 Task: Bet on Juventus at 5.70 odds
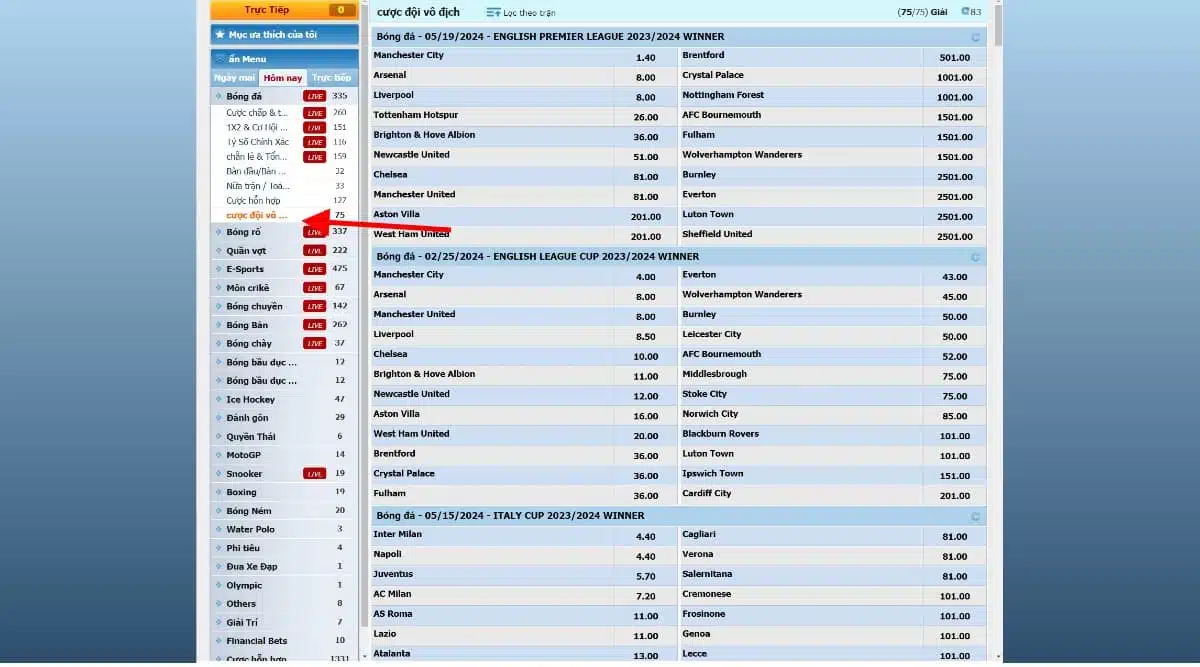pos(645,577)
